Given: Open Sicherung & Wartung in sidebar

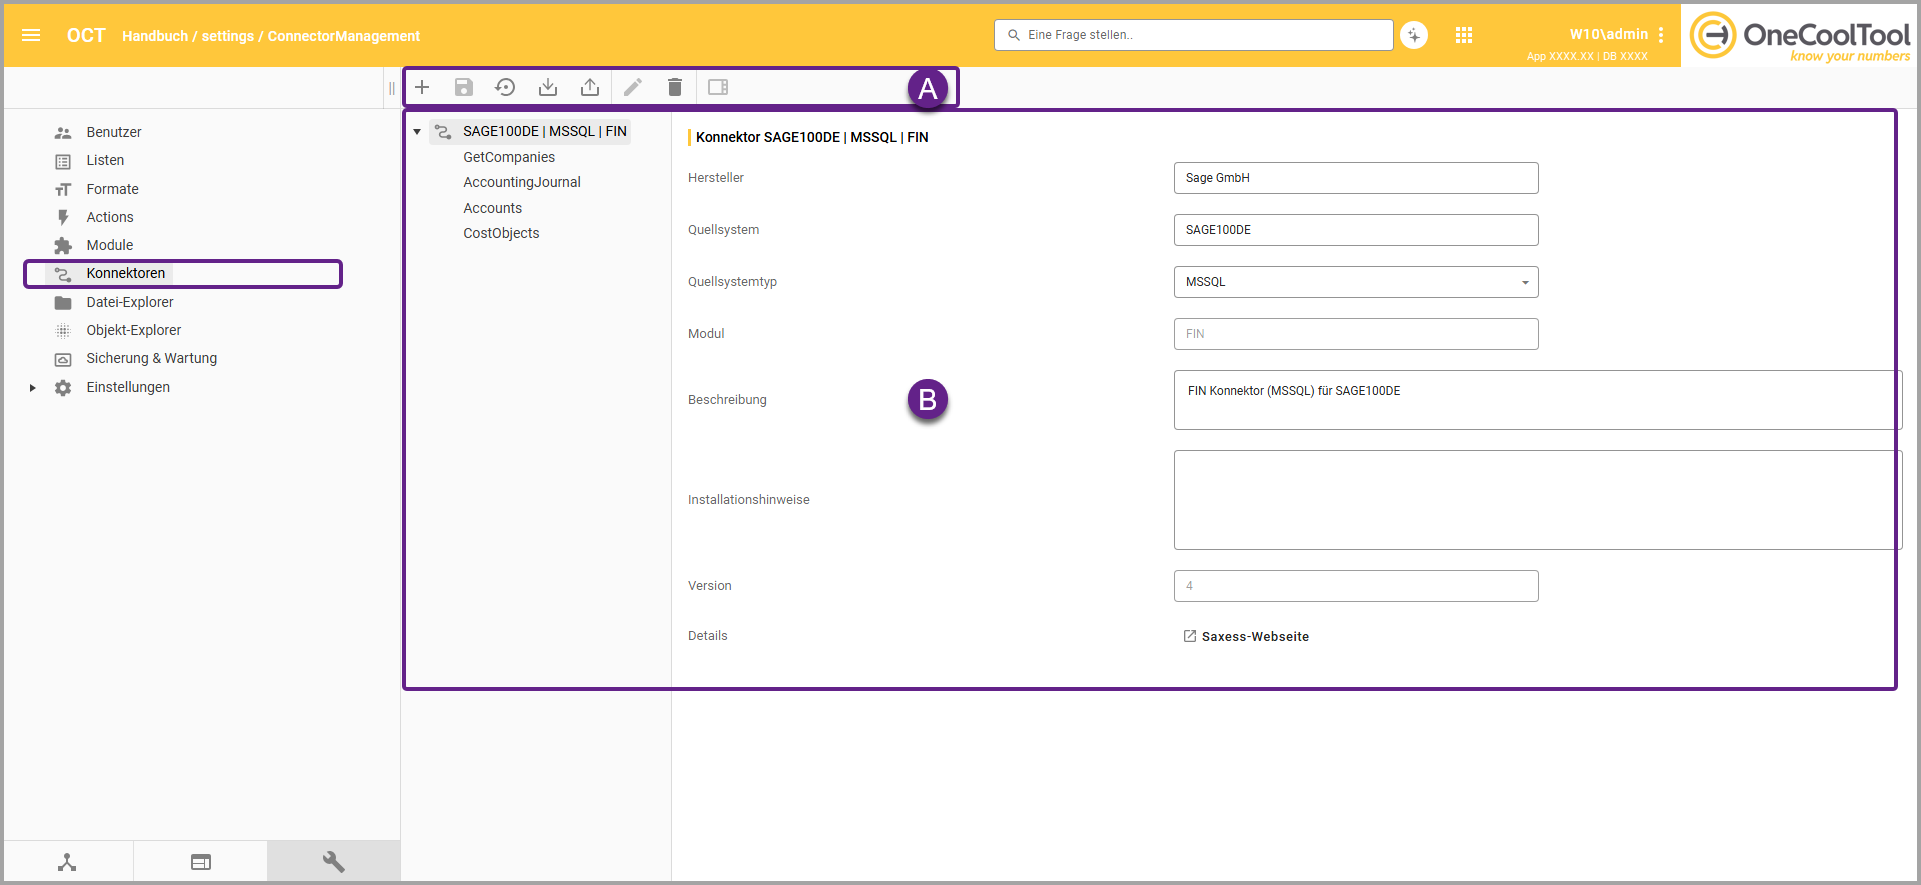Looking at the screenshot, I should click(x=151, y=358).
